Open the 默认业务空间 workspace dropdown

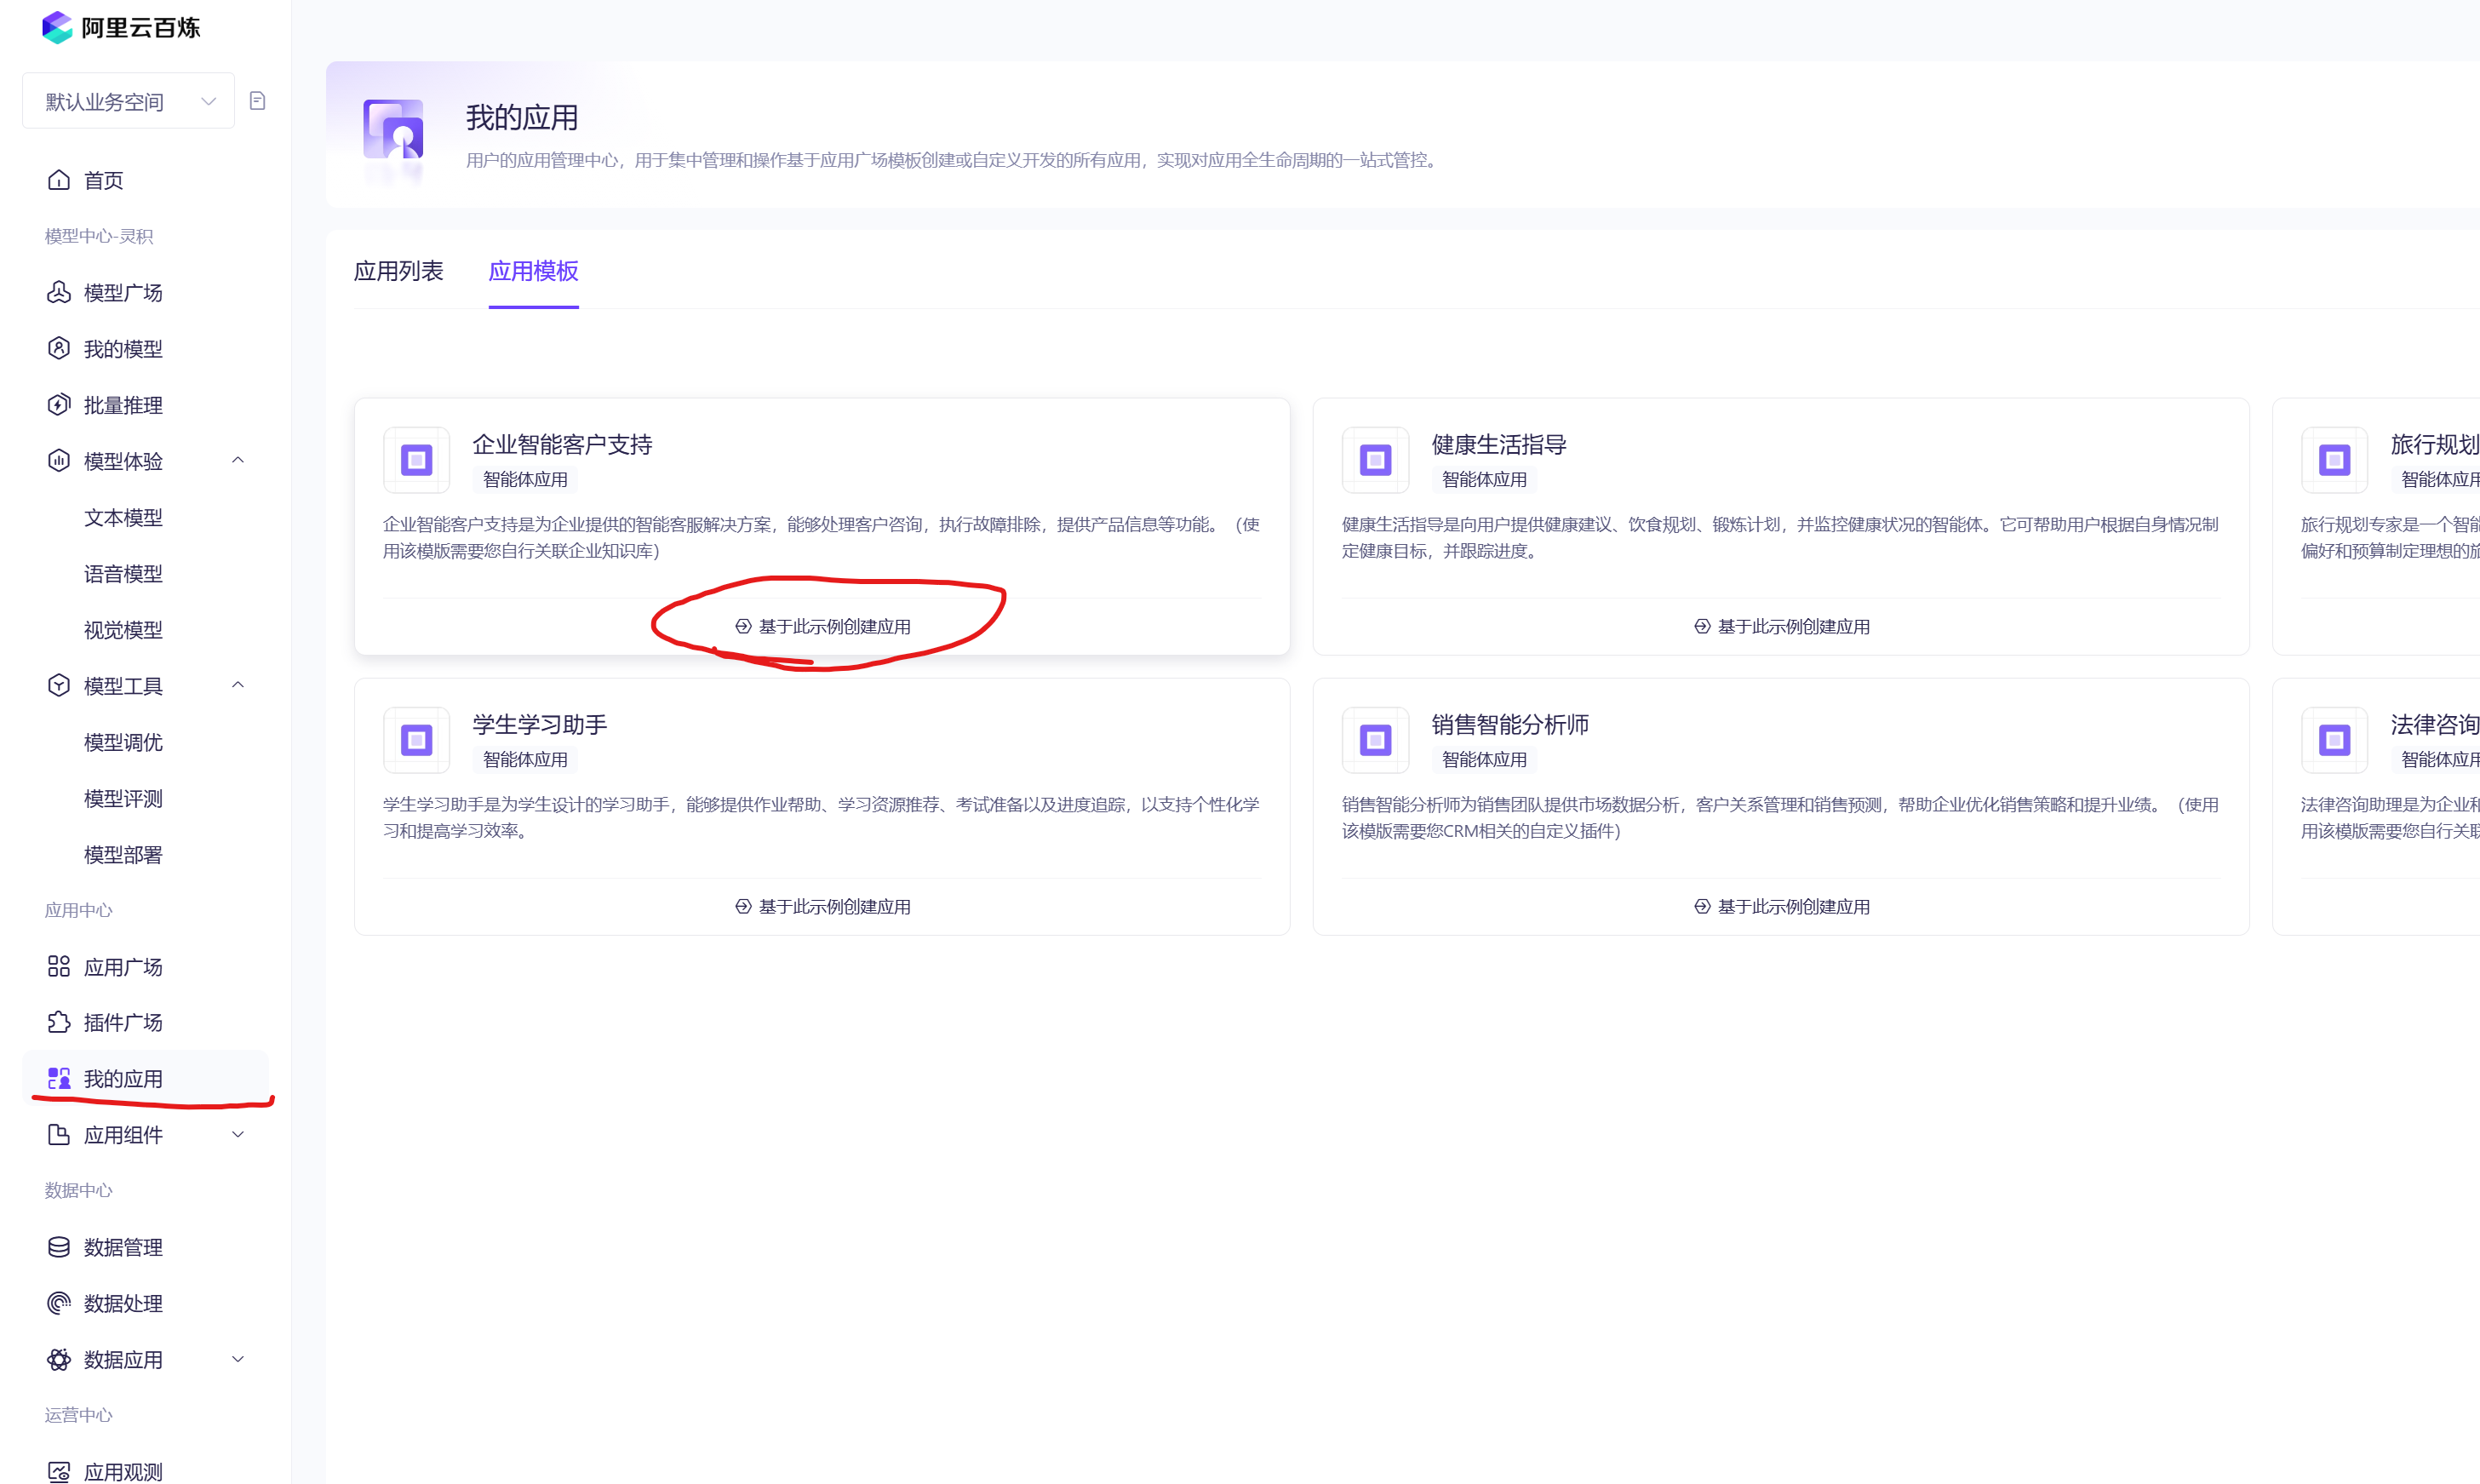[x=128, y=101]
